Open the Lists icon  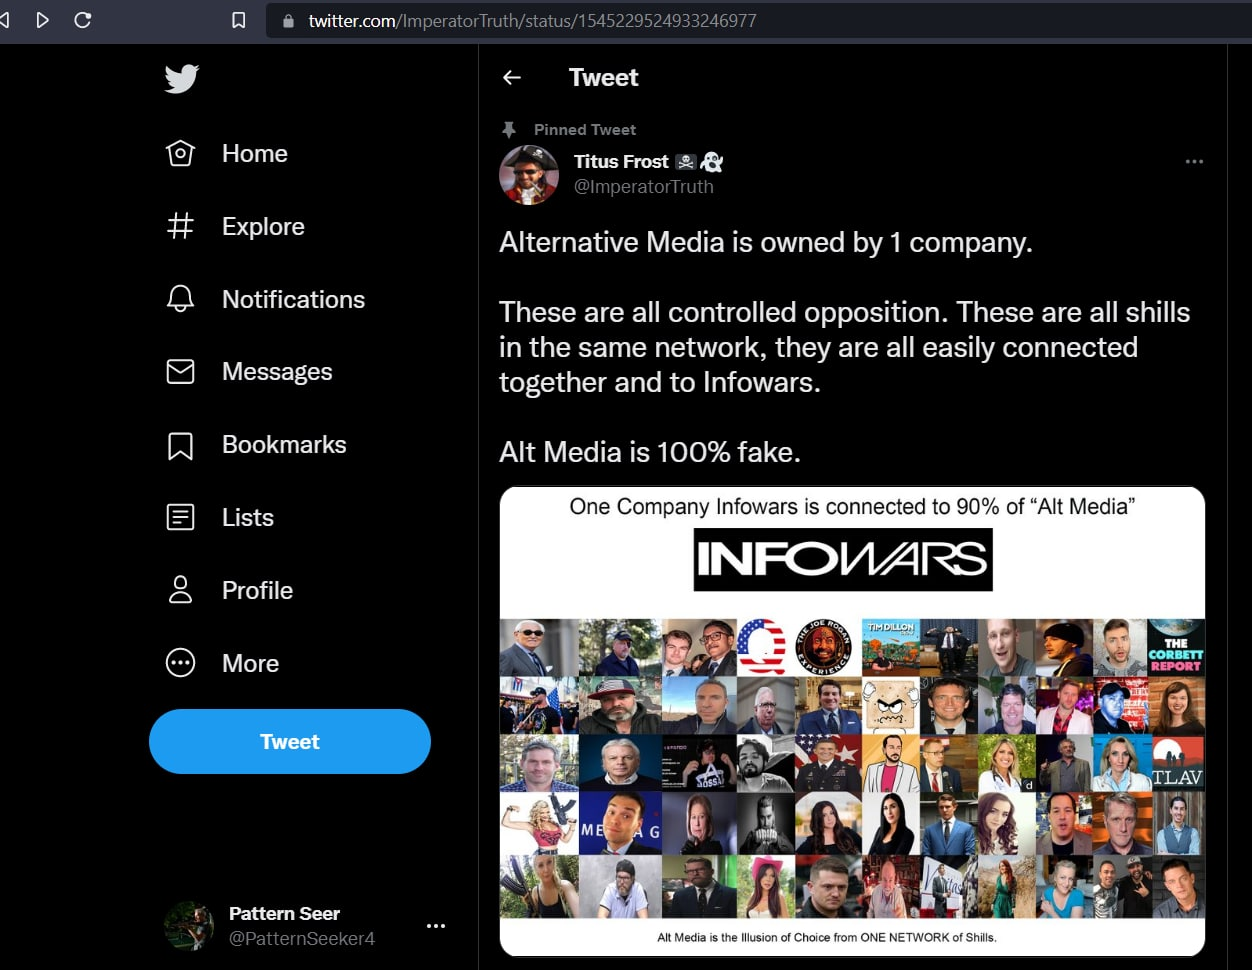click(180, 518)
